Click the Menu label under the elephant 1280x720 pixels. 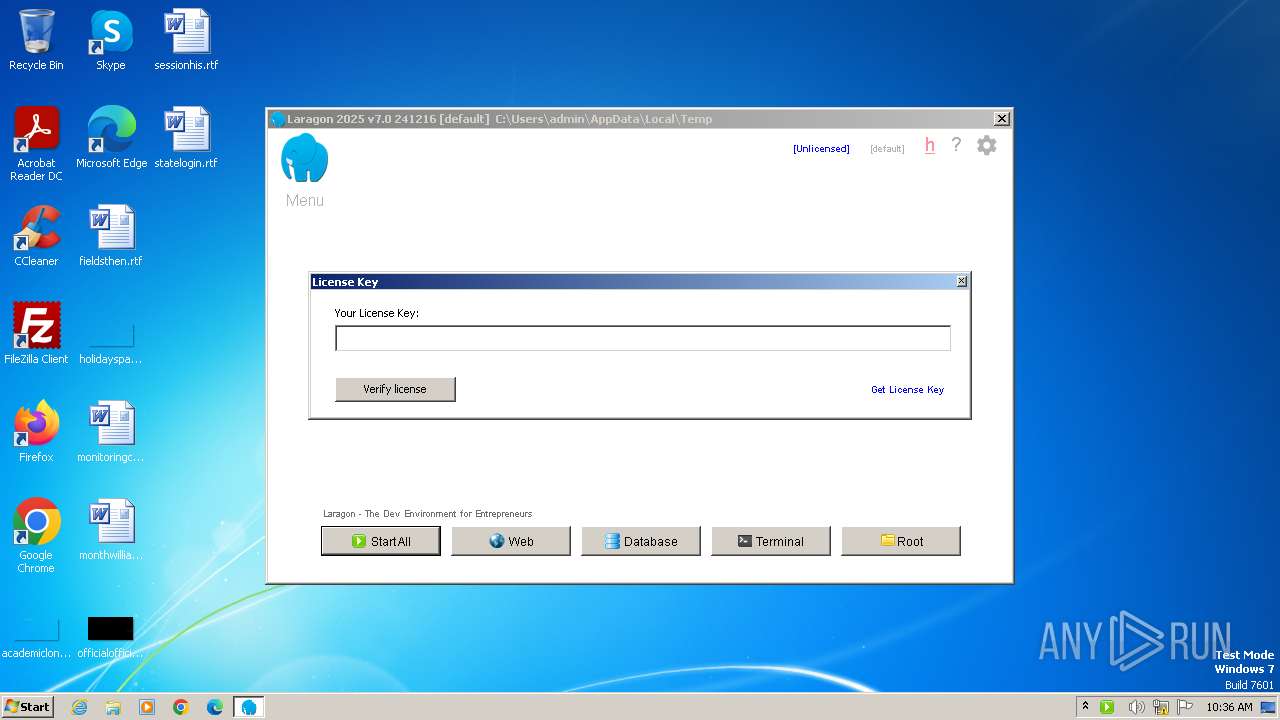coord(304,200)
